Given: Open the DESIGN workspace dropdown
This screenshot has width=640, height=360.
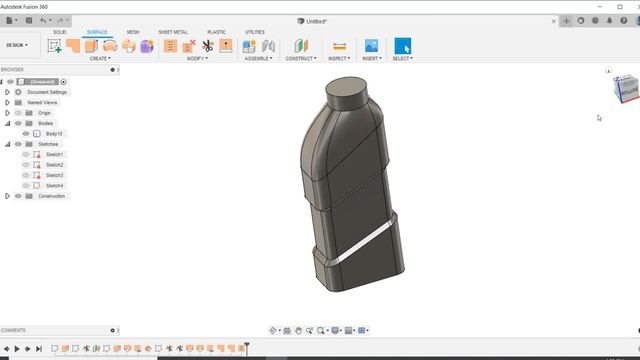Looking at the screenshot, I should [18, 45].
